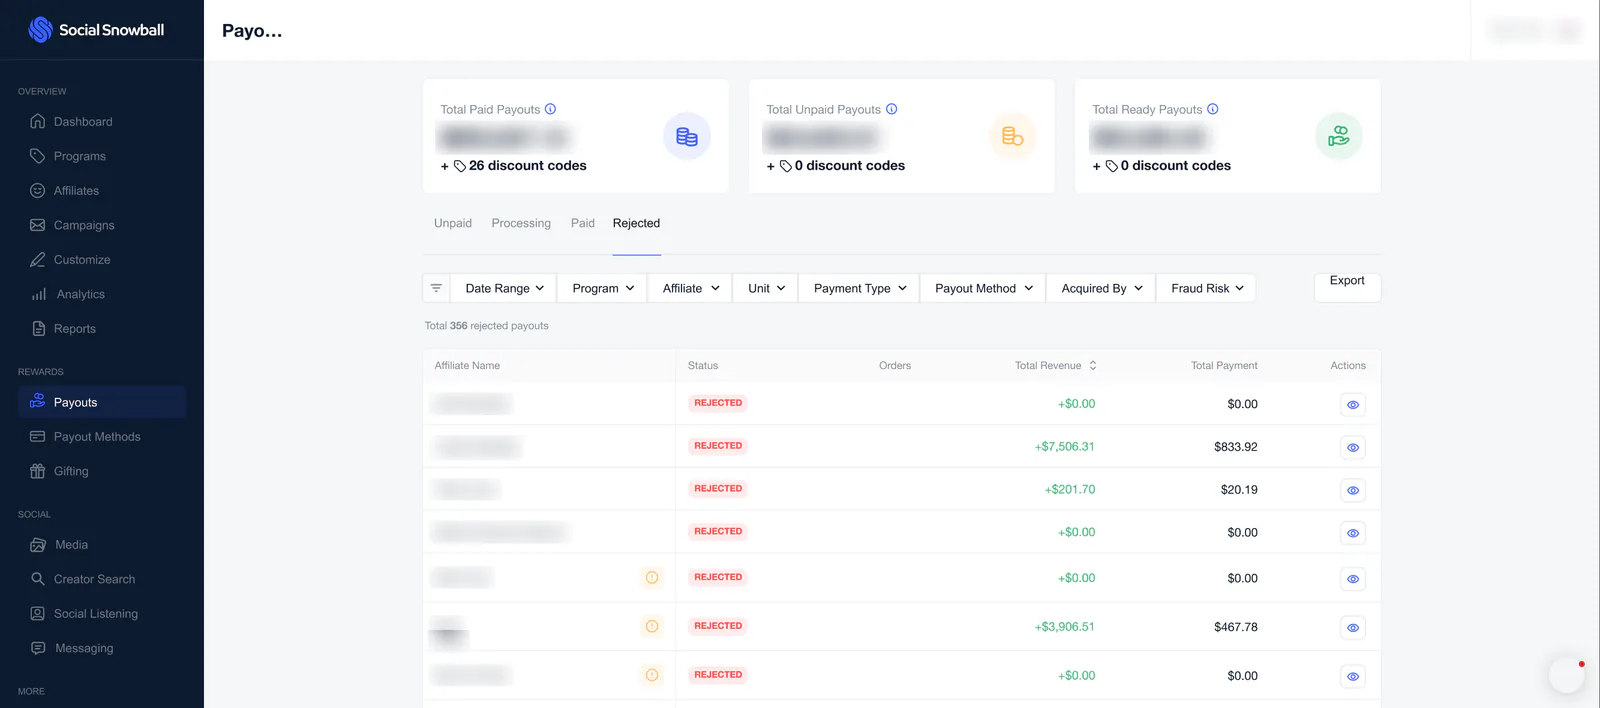
Task: Click the orange coins icon in Unpaid card
Action: 1013,136
